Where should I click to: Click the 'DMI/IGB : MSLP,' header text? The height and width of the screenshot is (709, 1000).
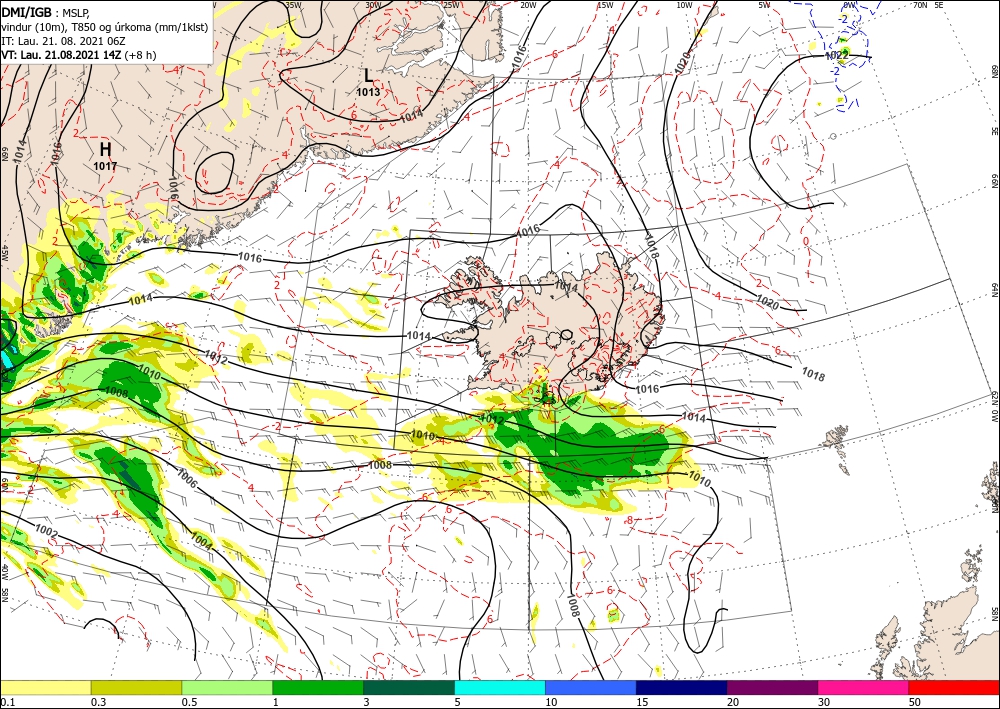(46, 13)
